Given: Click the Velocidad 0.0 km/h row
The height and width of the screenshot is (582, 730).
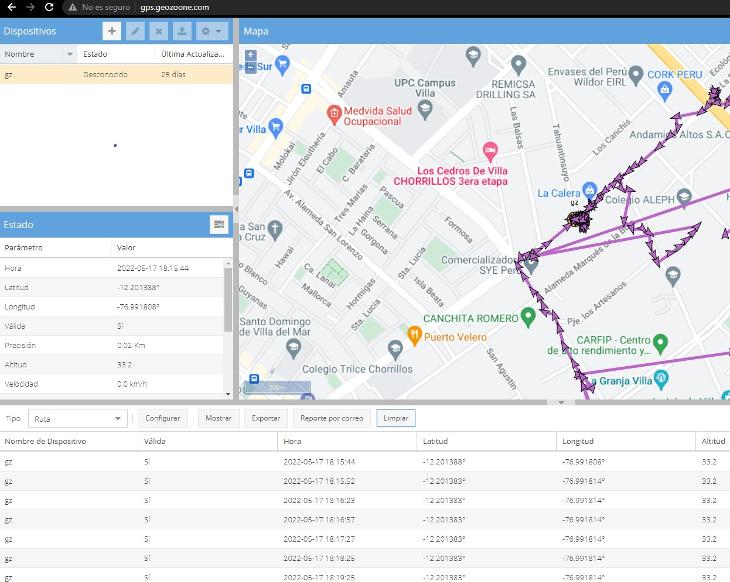Looking at the screenshot, I should pos(112,384).
